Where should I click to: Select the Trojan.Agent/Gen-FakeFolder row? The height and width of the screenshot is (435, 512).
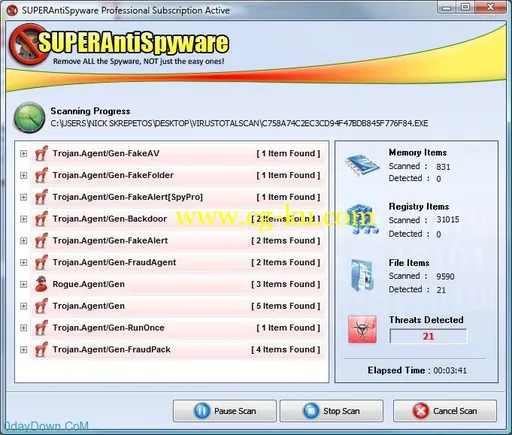[178, 175]
